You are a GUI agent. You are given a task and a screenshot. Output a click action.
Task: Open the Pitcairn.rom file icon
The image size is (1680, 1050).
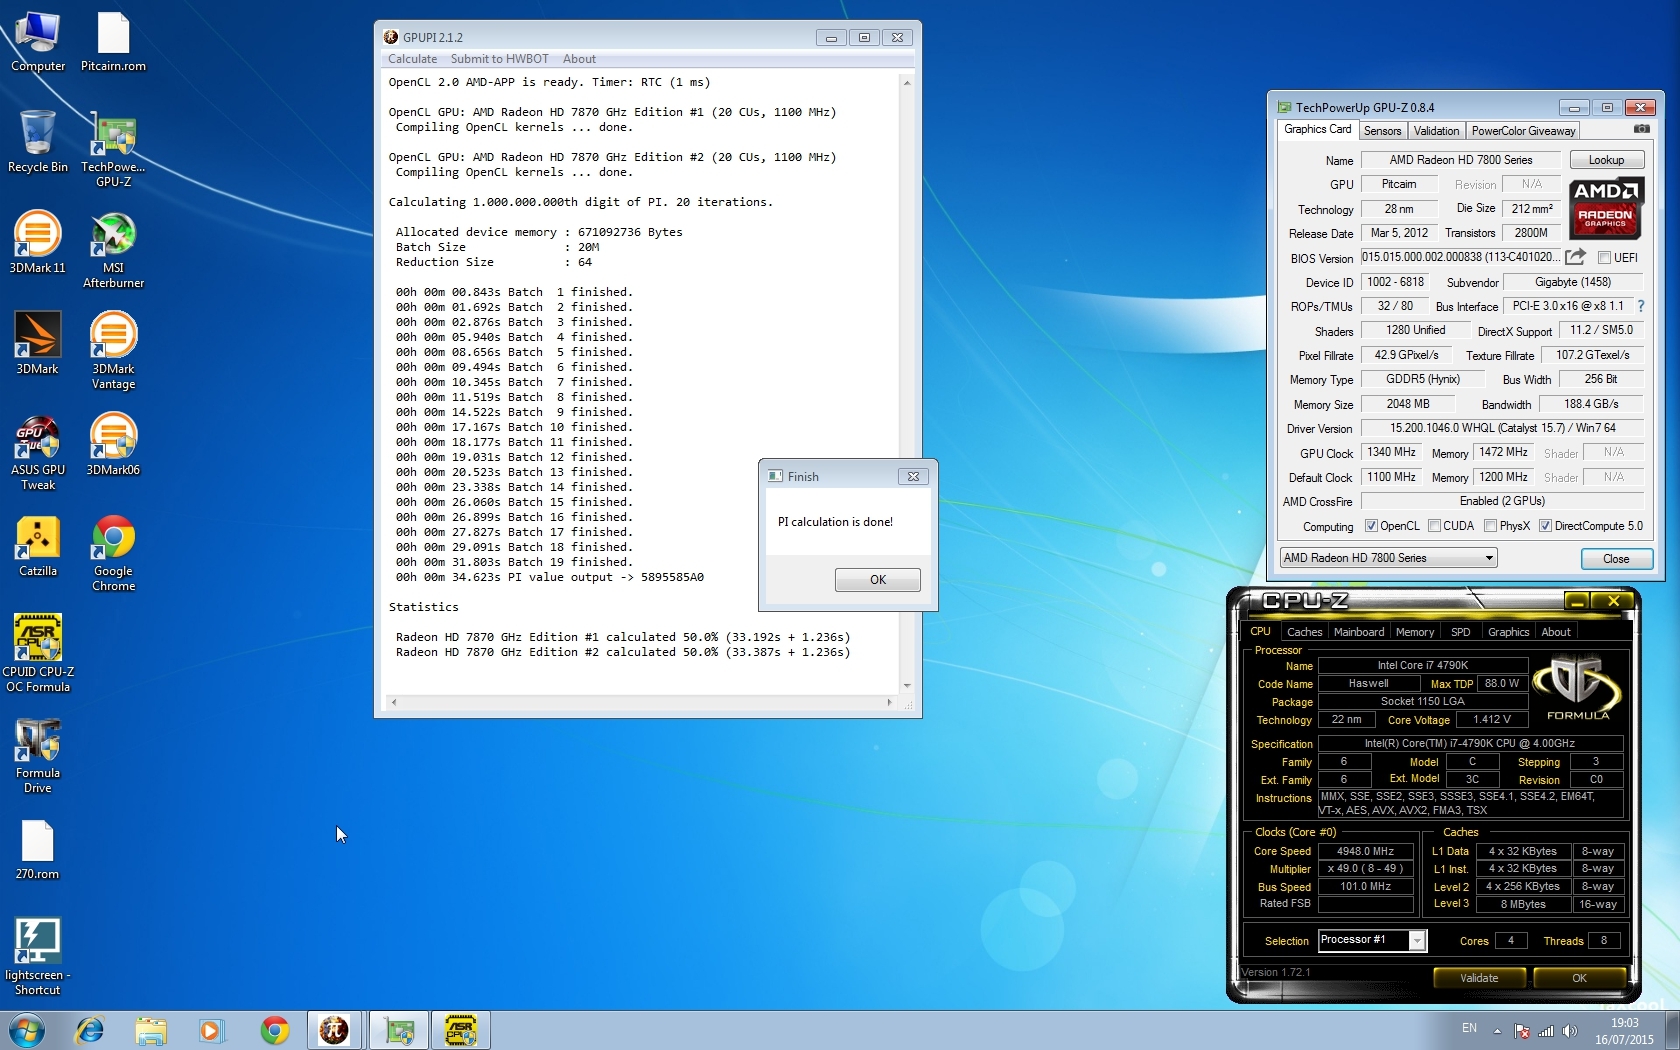pos(113,42)
